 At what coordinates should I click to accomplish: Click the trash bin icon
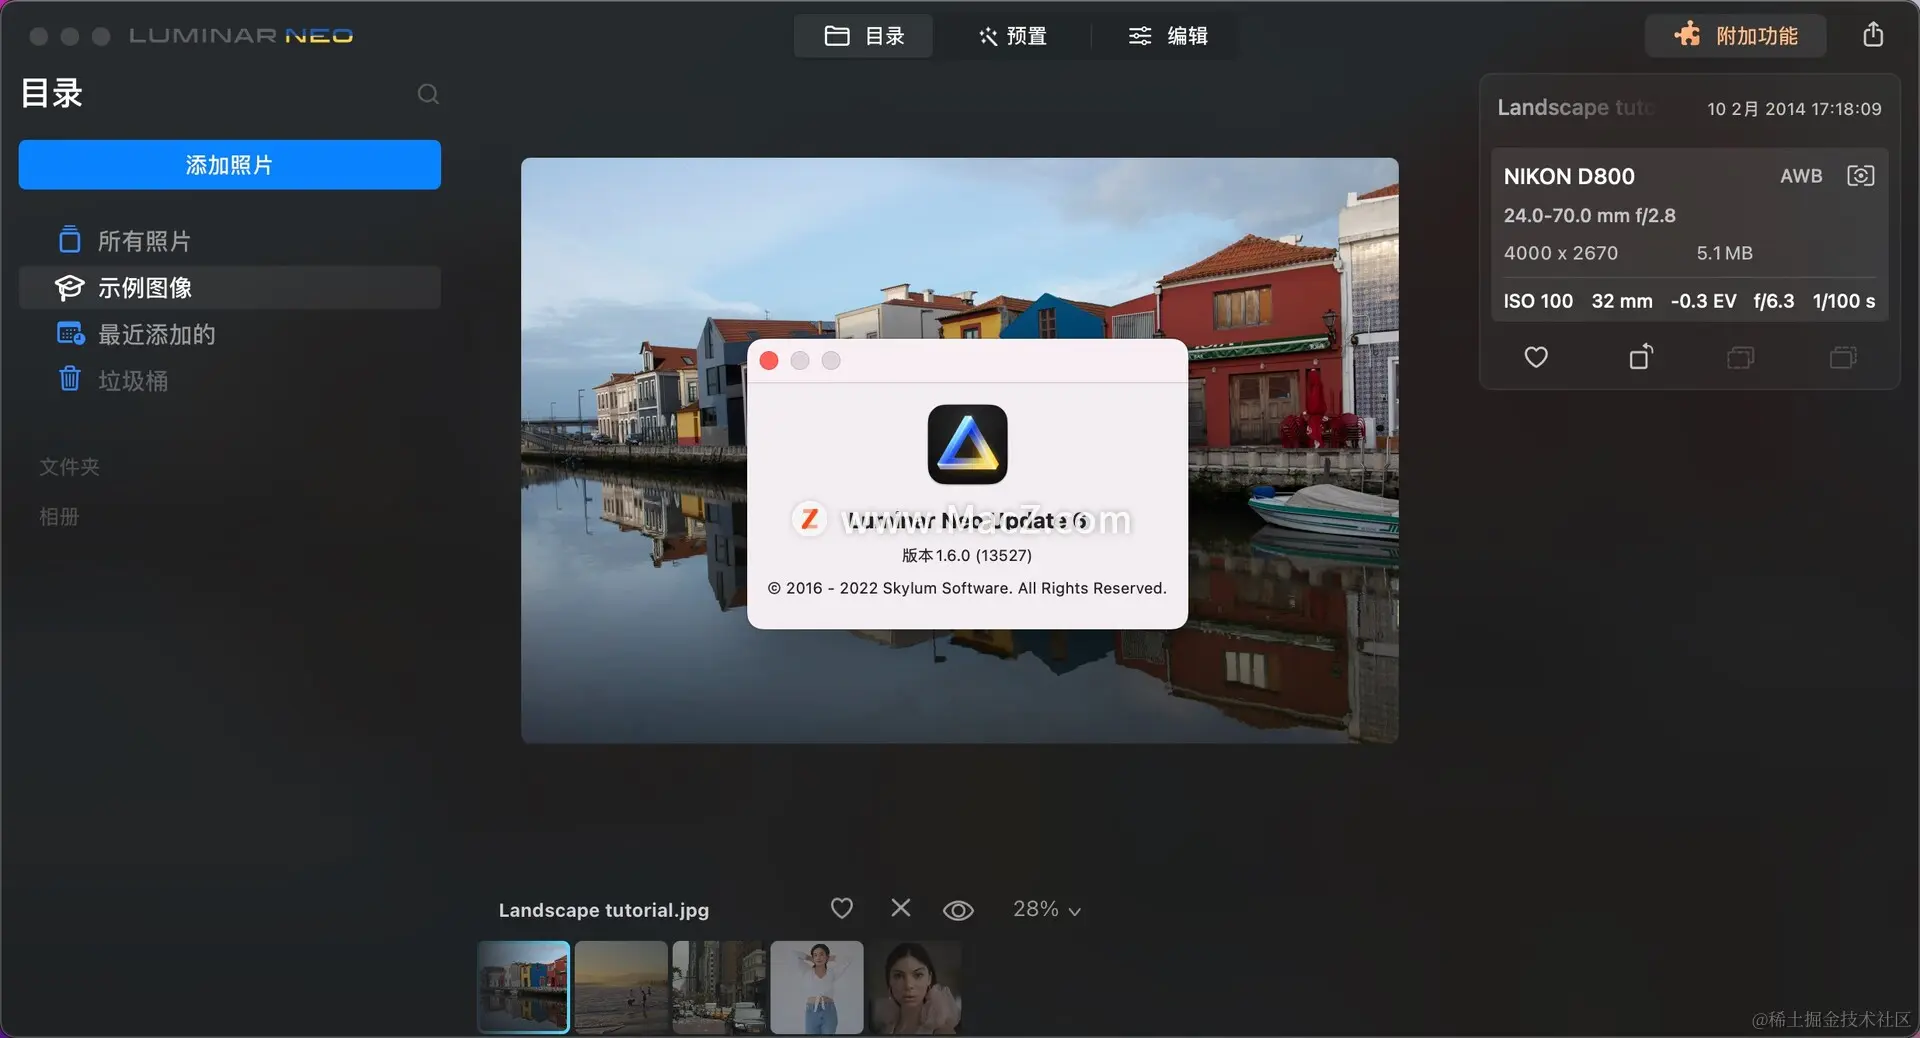(x=69, y=379)
